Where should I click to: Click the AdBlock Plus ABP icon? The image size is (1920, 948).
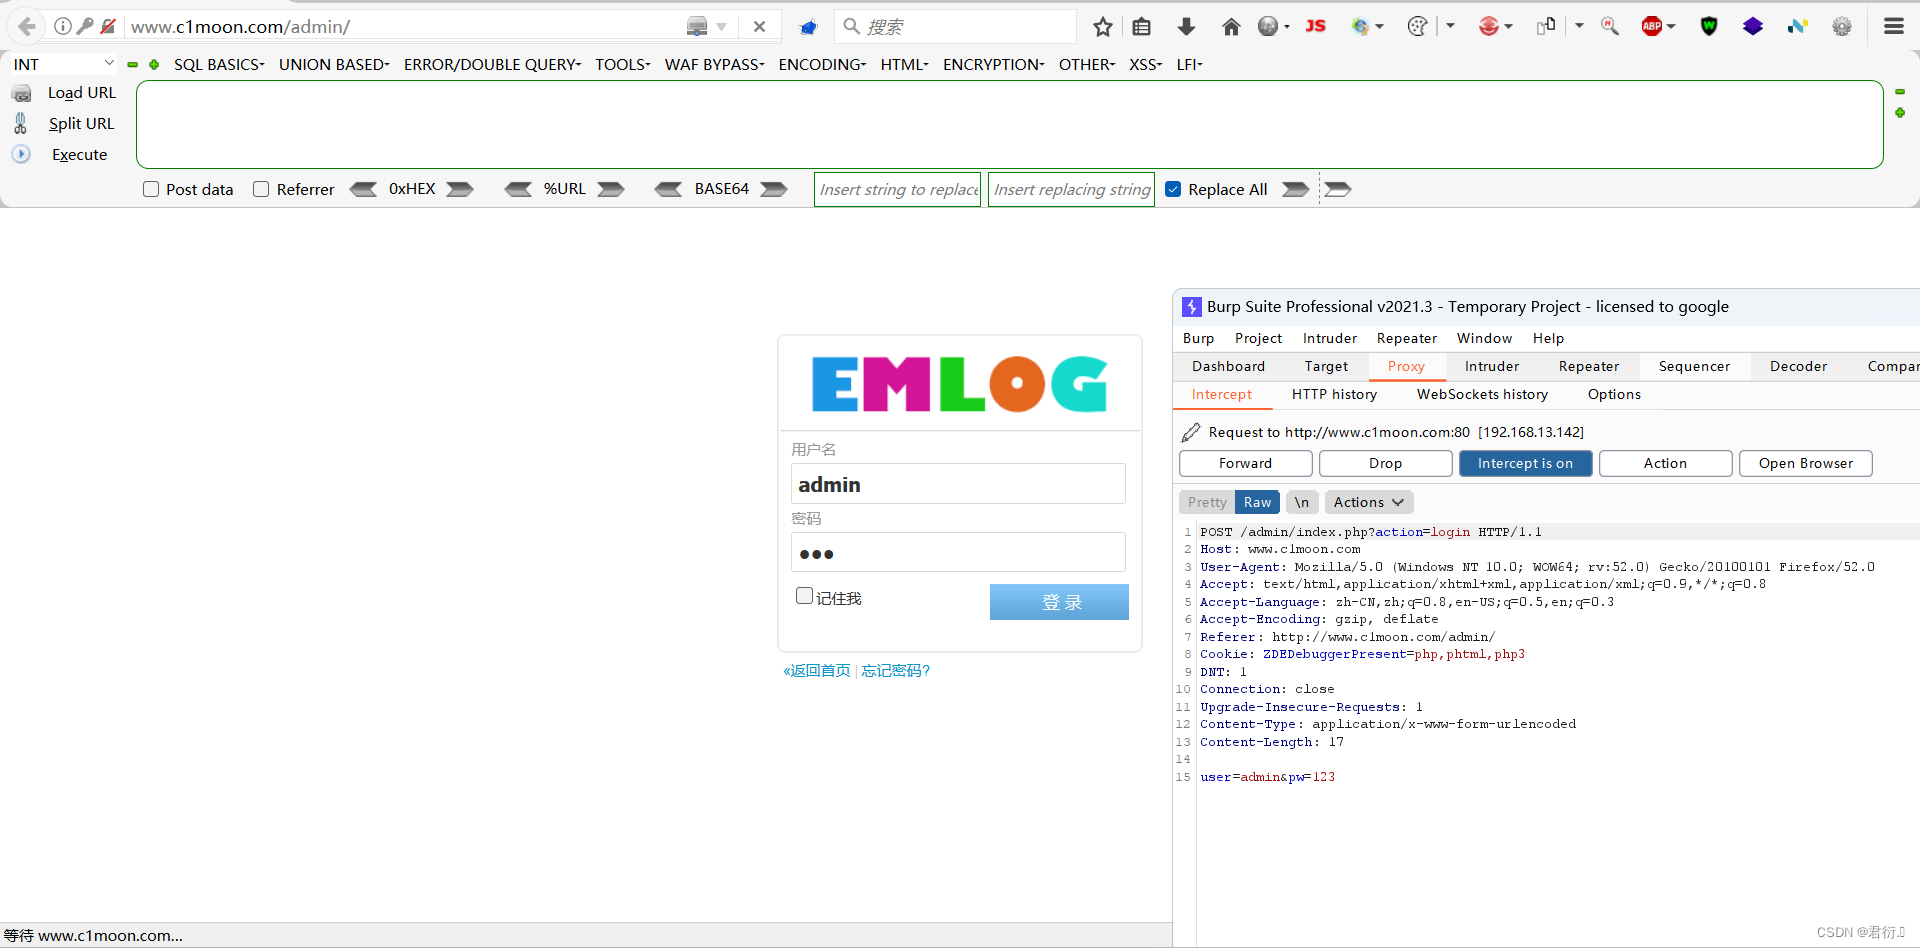point(1652,27)
